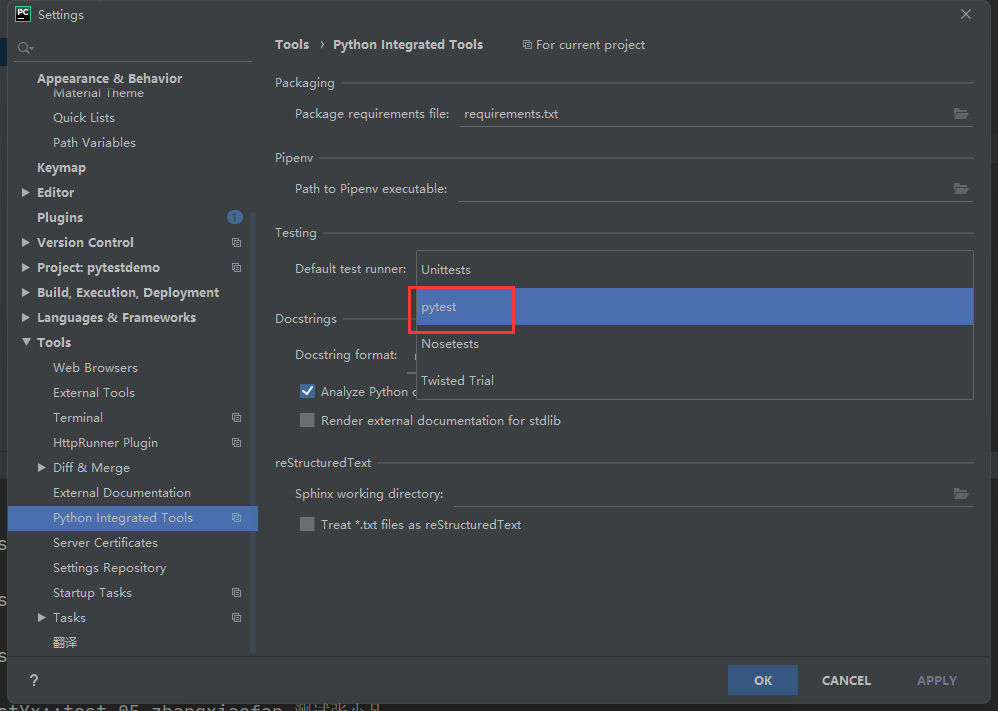The width and height of the screenshot is (998, 711).
Task: Browse for Pipenv executable folder icon
Action: (x=960, y=188)
